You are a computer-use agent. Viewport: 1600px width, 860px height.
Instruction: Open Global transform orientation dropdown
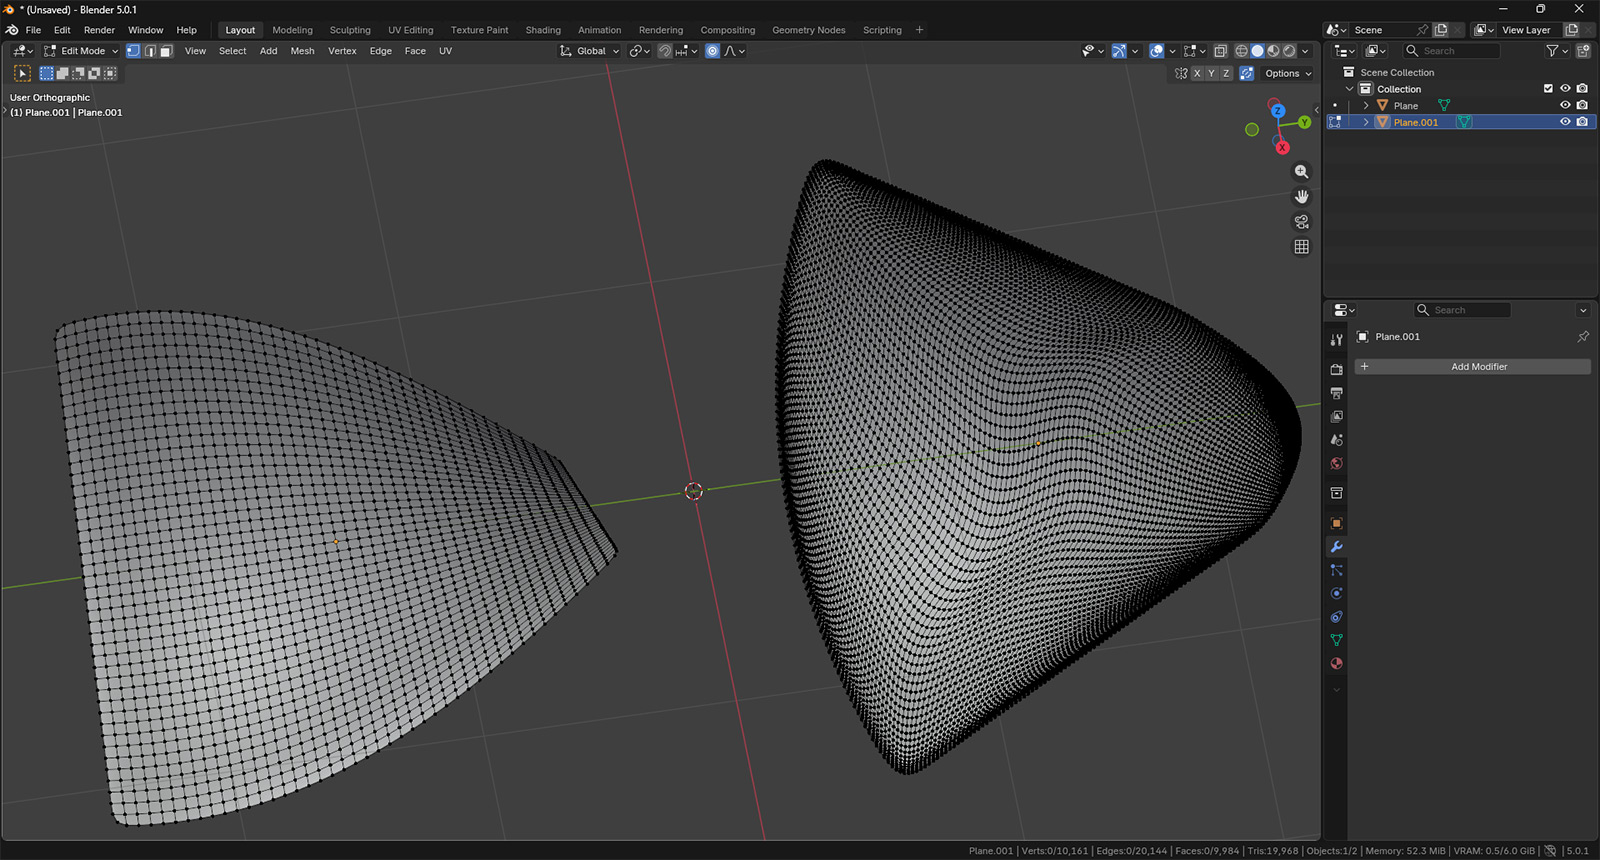[590, 51]
